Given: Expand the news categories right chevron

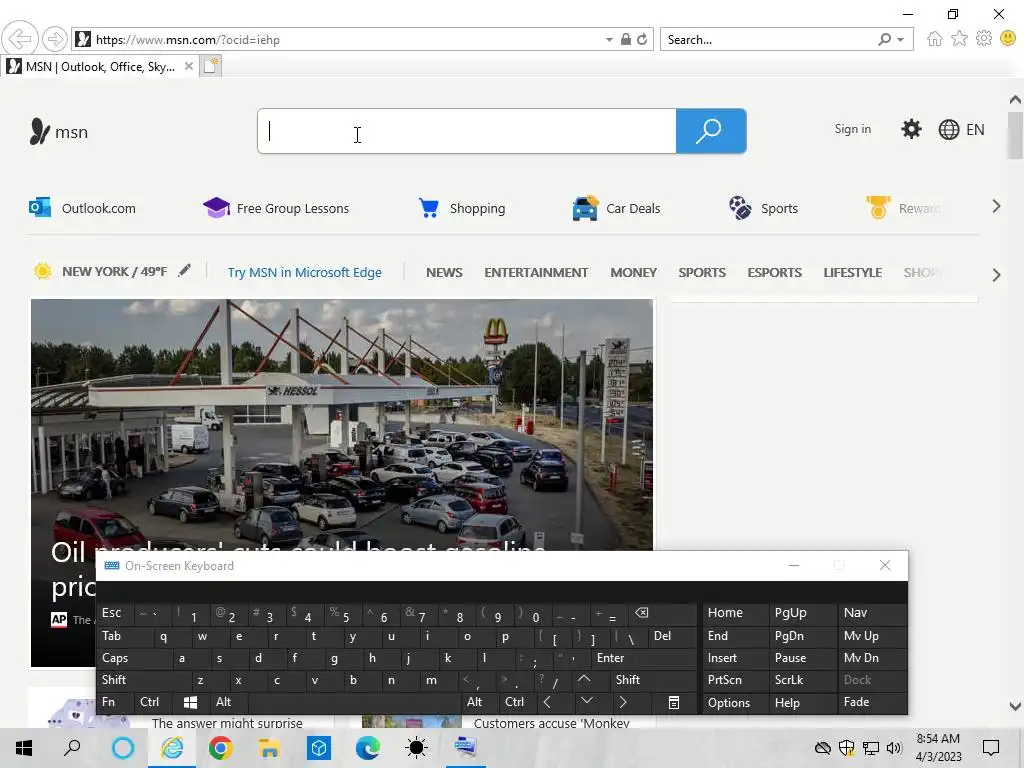Looking at the screenshot, I should click(x=996, y=275).
